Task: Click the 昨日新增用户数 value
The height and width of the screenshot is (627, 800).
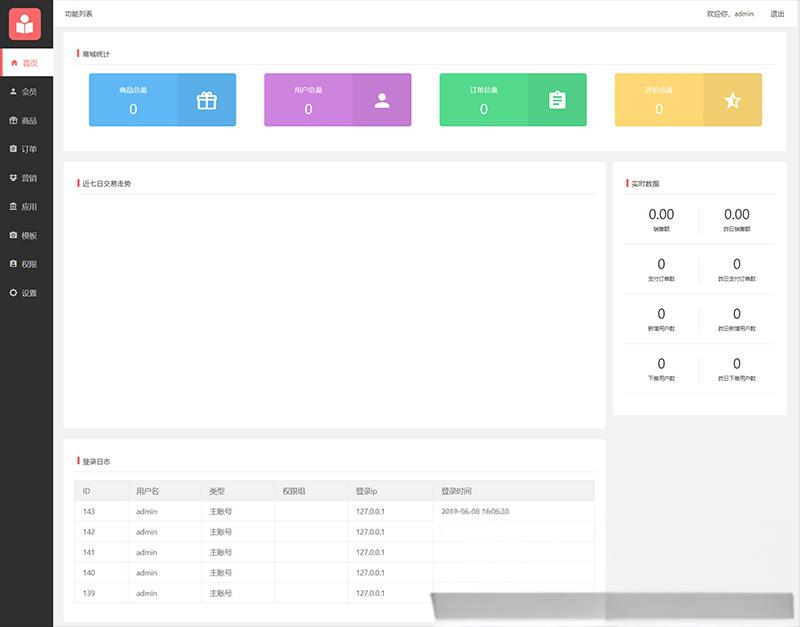Action: coord(737,314)
